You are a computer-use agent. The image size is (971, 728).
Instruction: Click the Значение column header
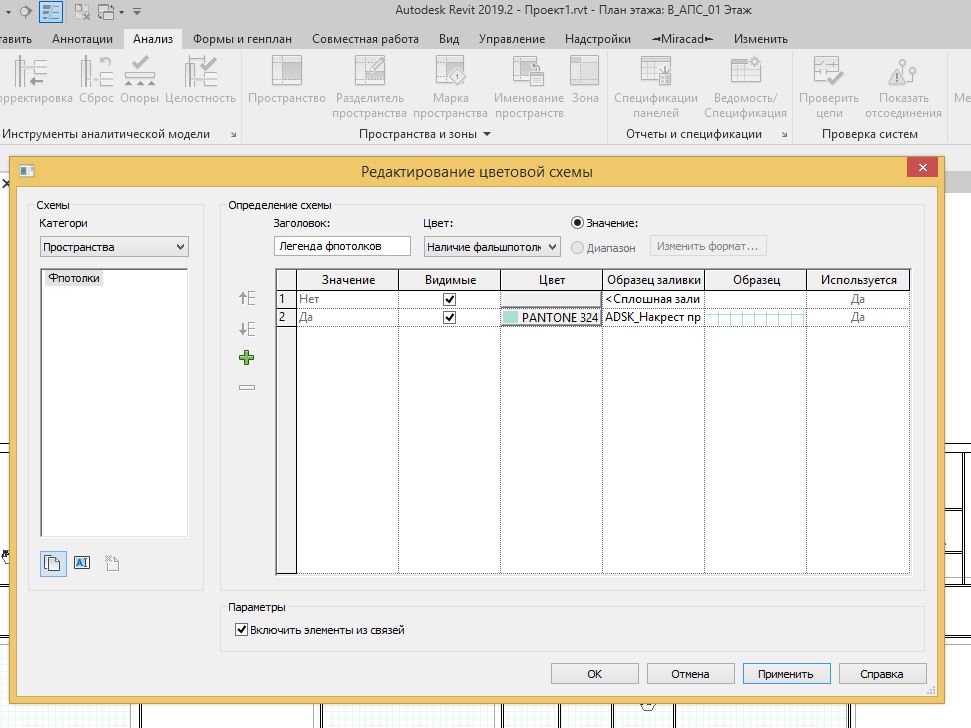coord(347,280)
